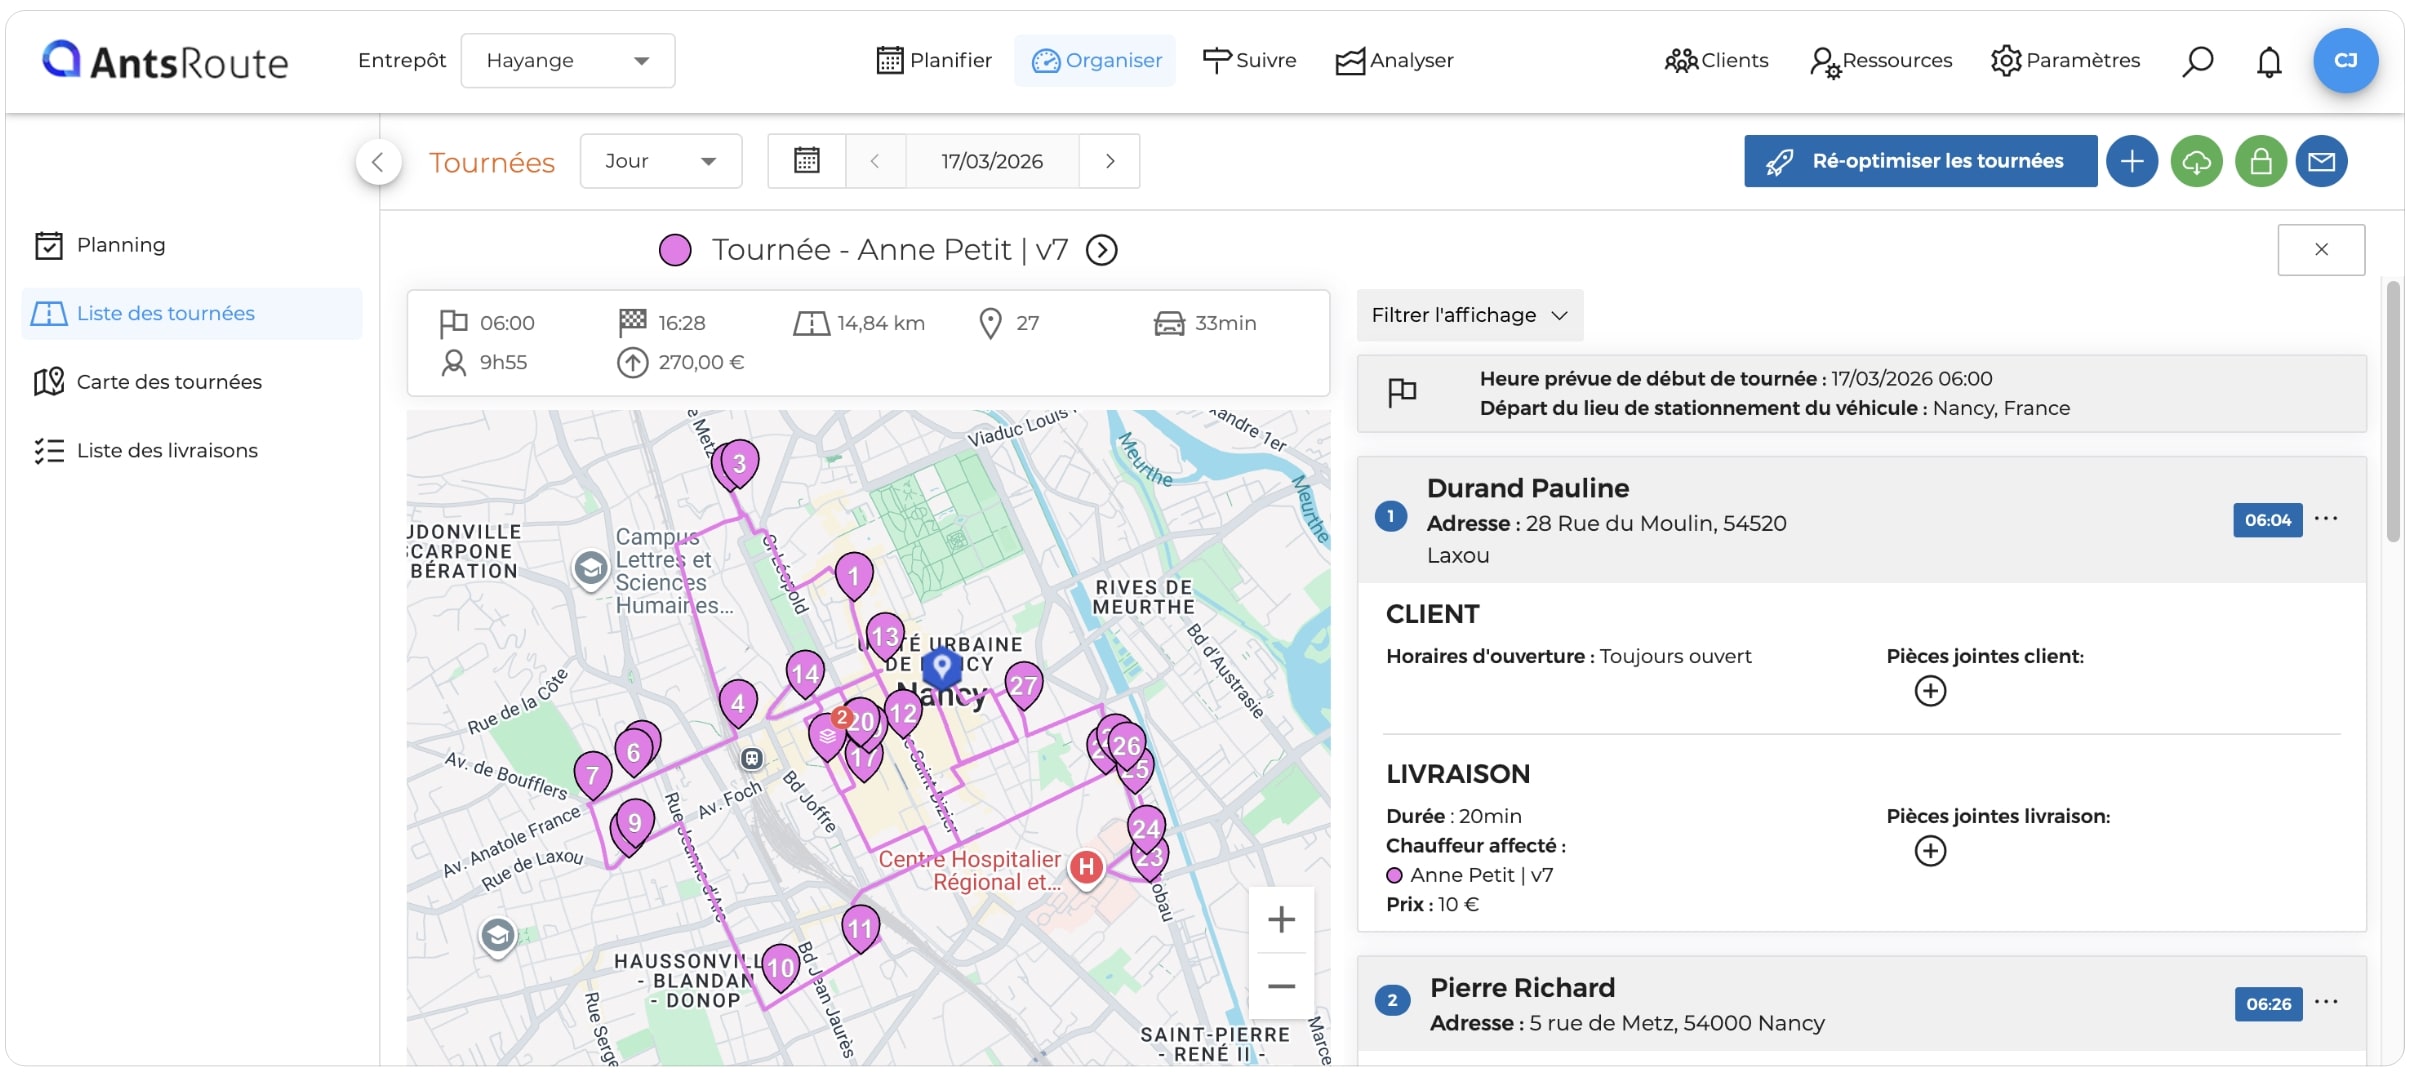Click map marker 7
This screenshot has width=2410, height=1073.
(x=593, y=776)
